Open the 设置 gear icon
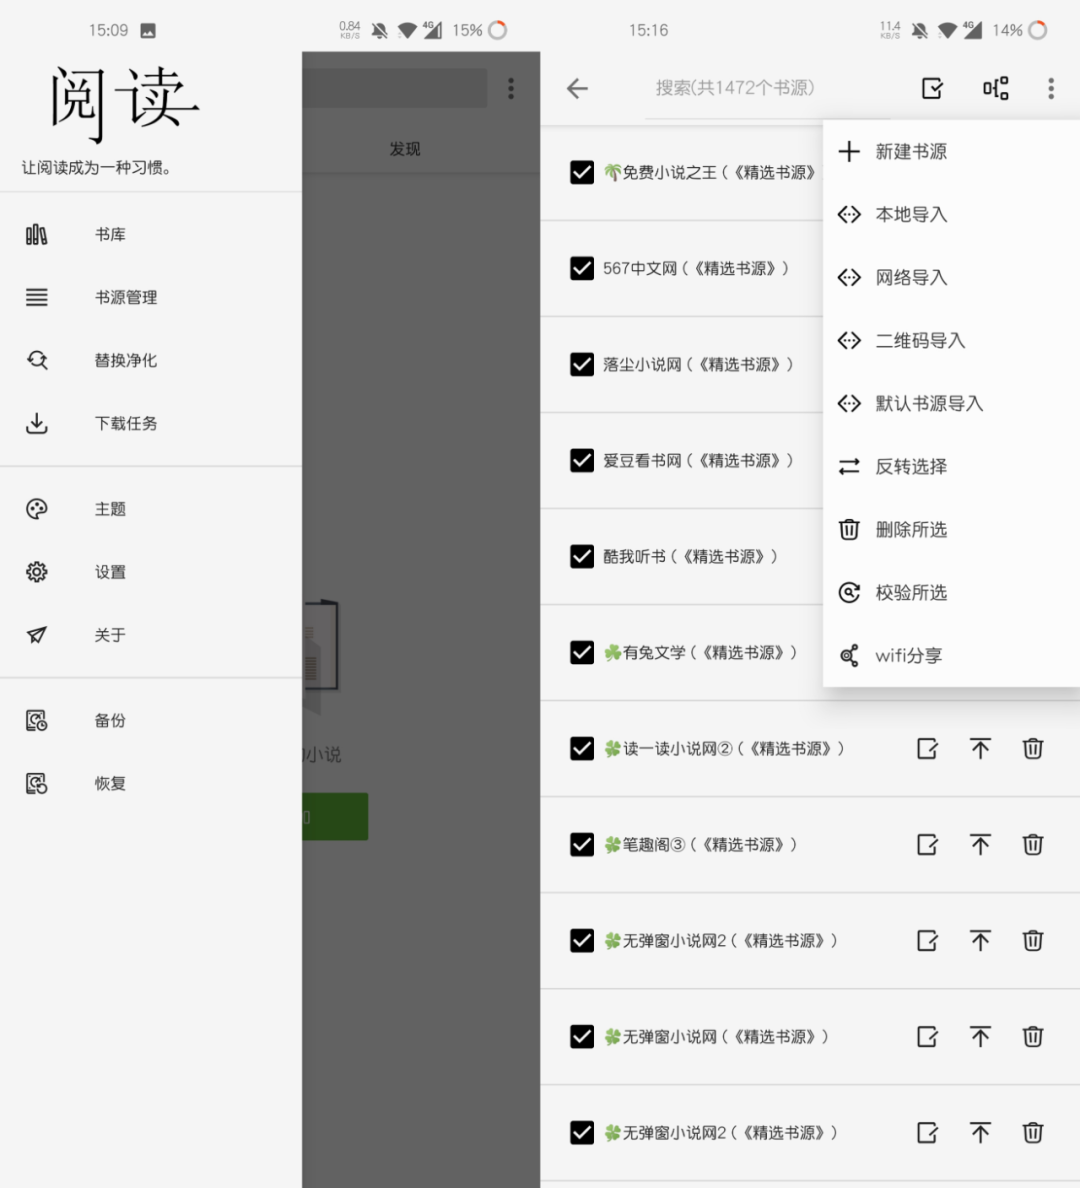Screen dimensions: 1080x1188 point(36,571)
